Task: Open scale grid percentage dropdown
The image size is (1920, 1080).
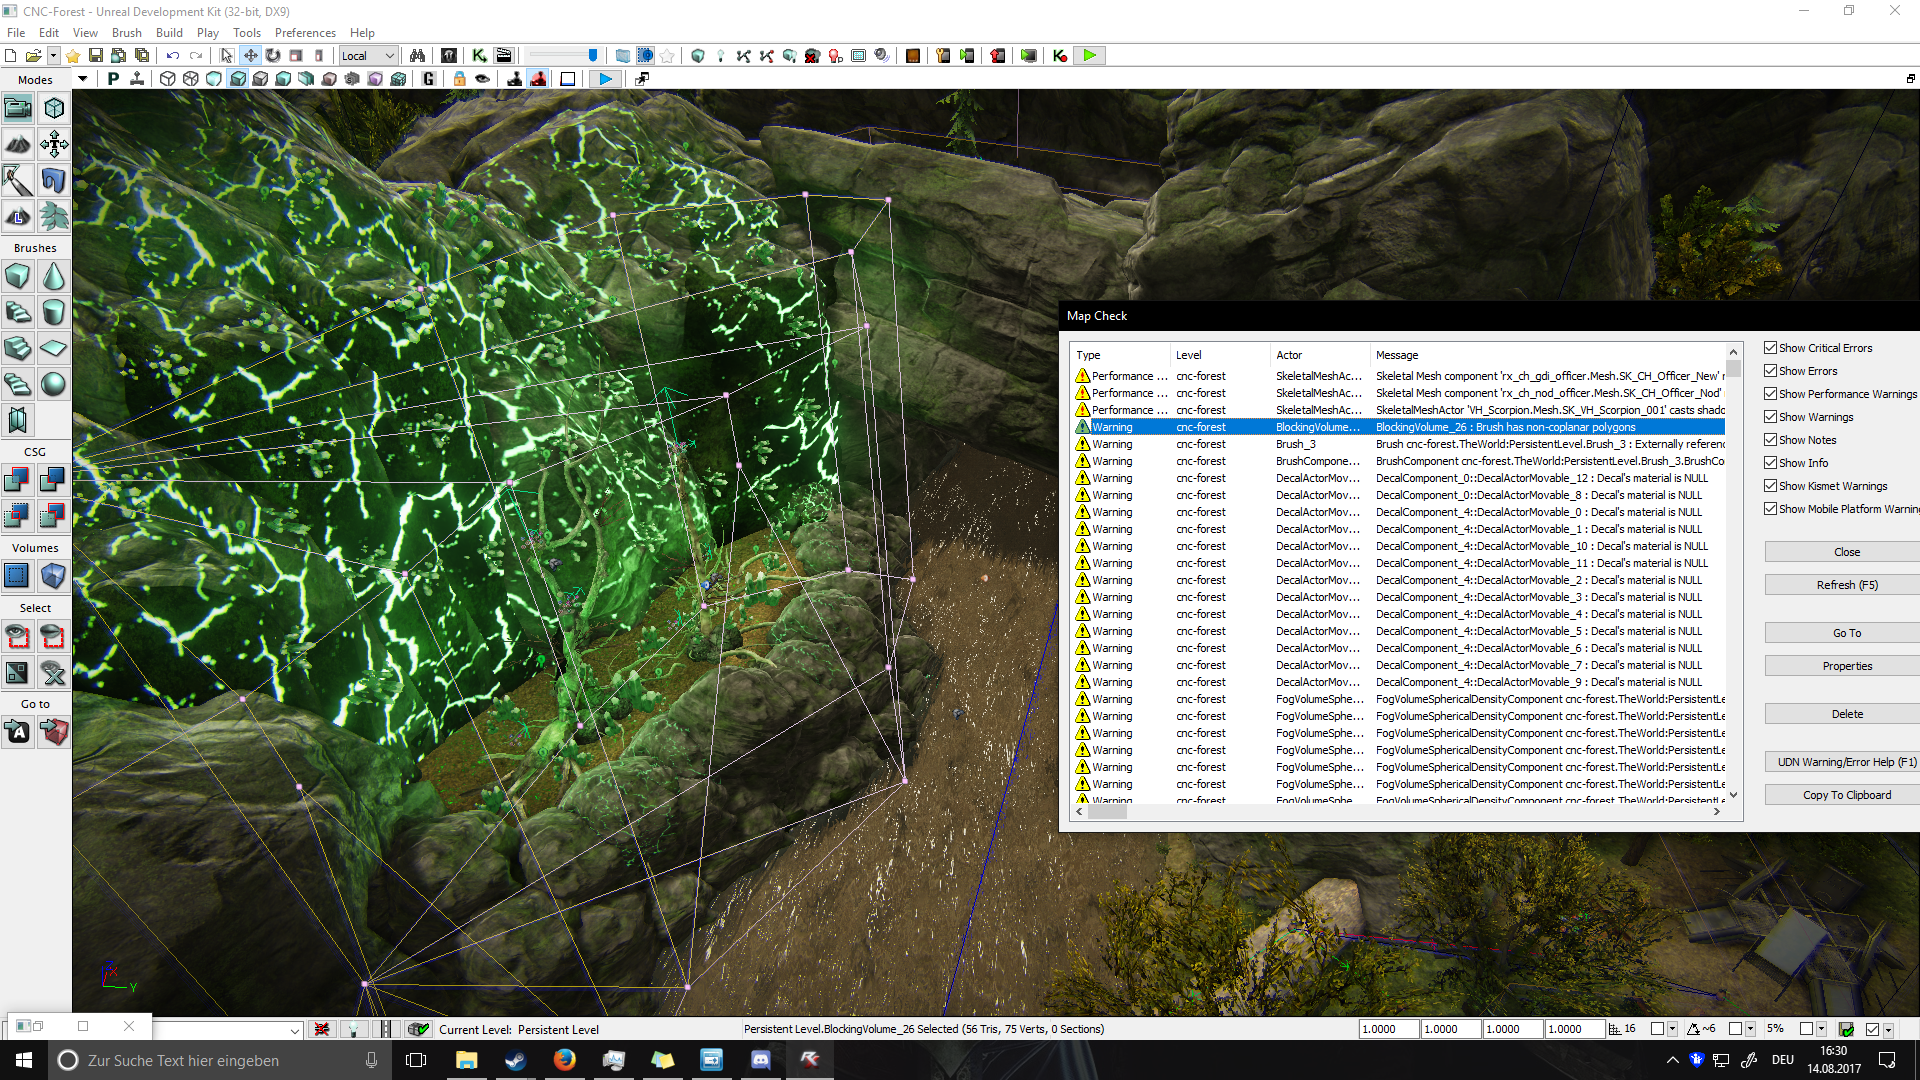Action: [1821, 1029]
